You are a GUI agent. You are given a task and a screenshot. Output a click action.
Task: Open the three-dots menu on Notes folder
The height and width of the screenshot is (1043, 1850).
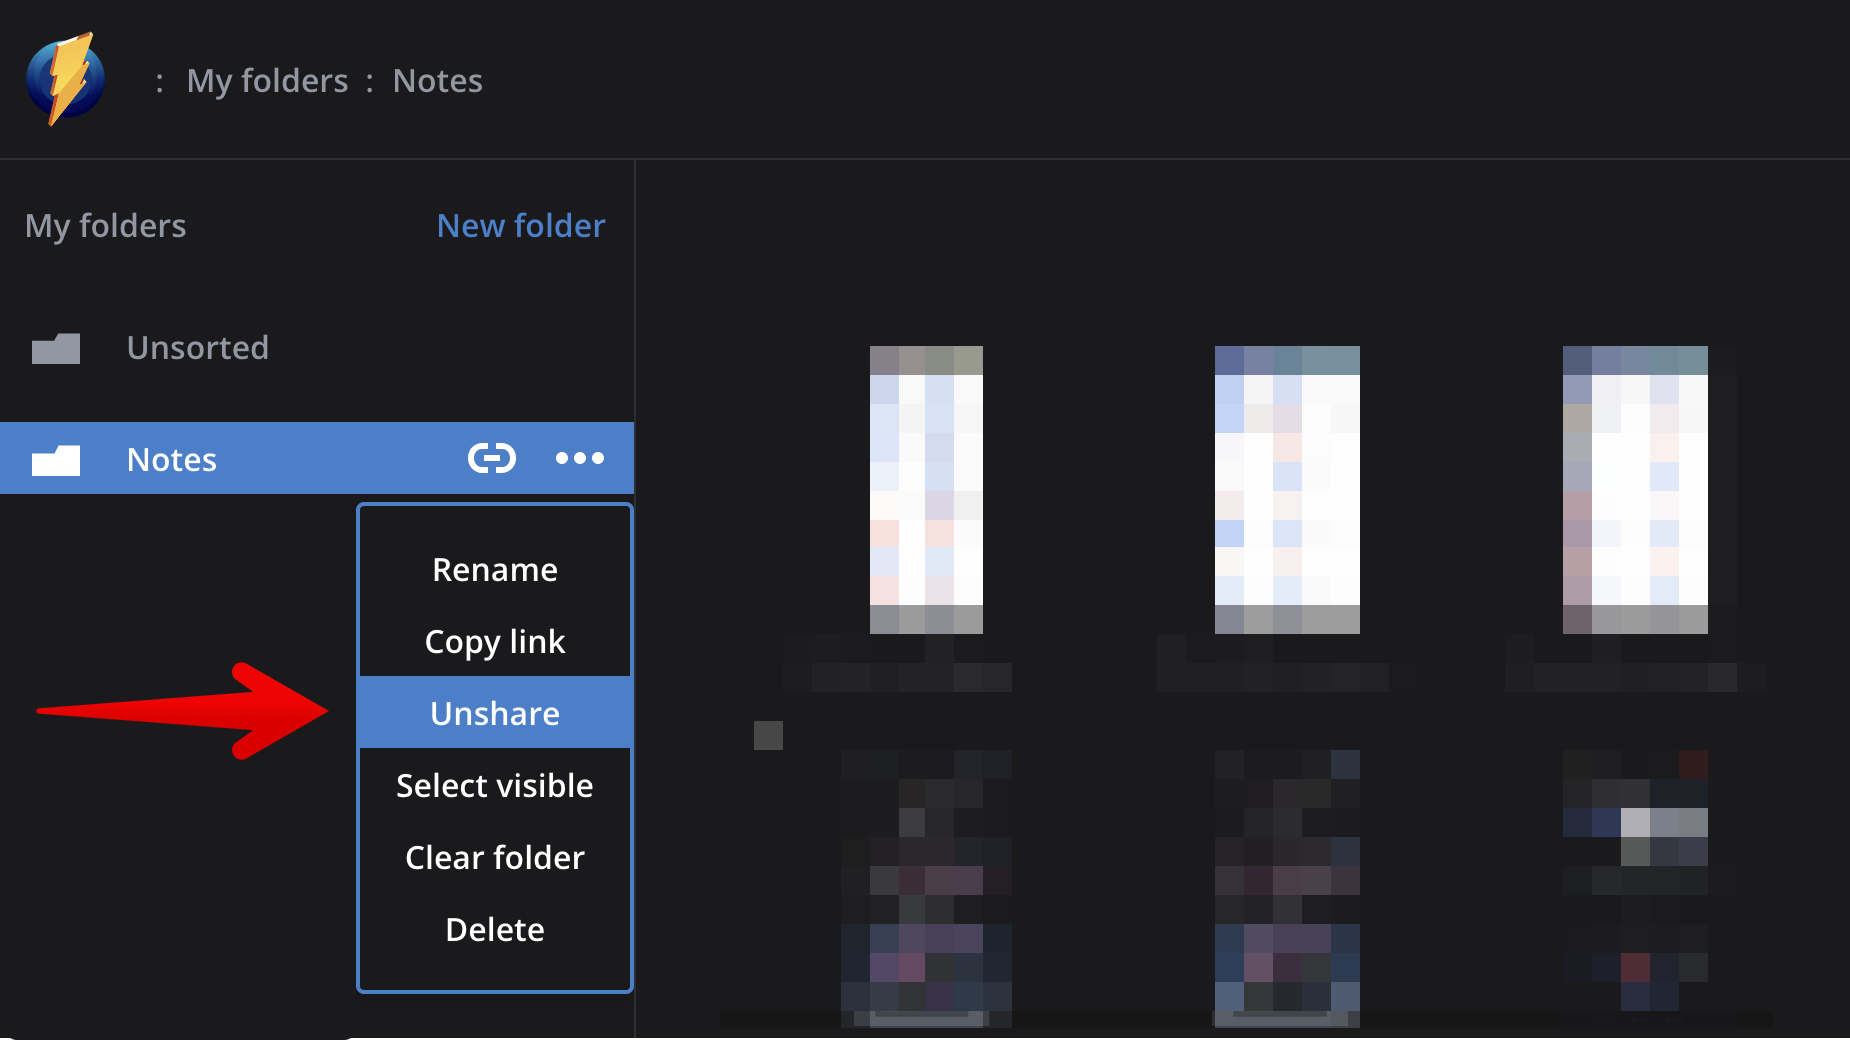point(580,459)
